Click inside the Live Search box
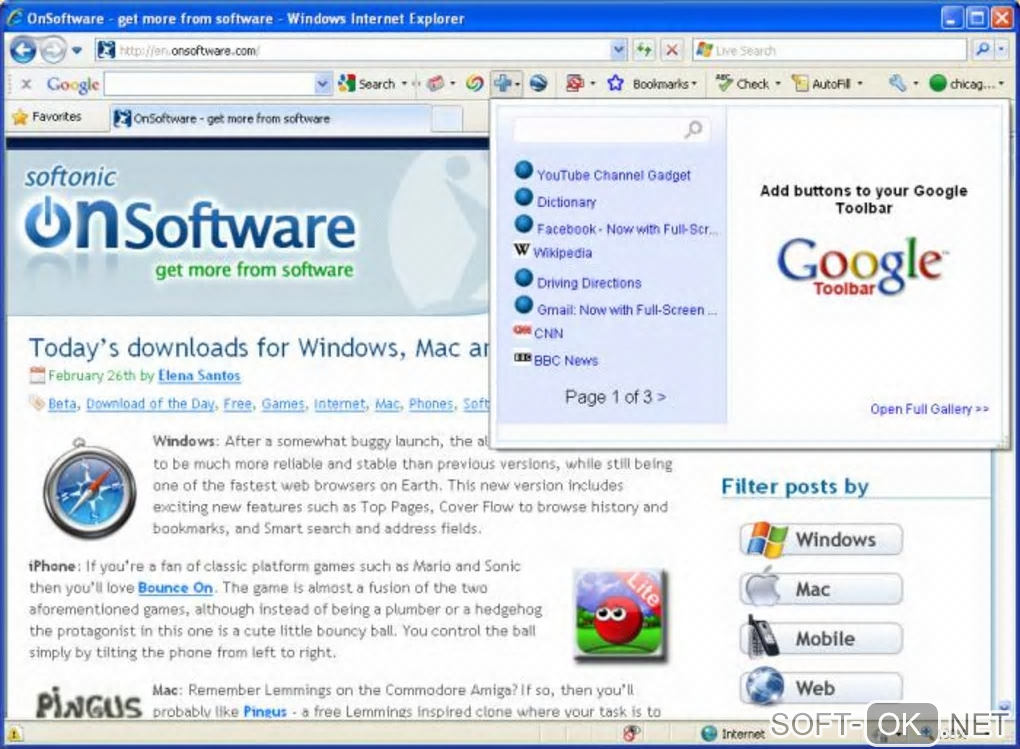This screenshot has height=749, width=1020. [x=829, y=50]
